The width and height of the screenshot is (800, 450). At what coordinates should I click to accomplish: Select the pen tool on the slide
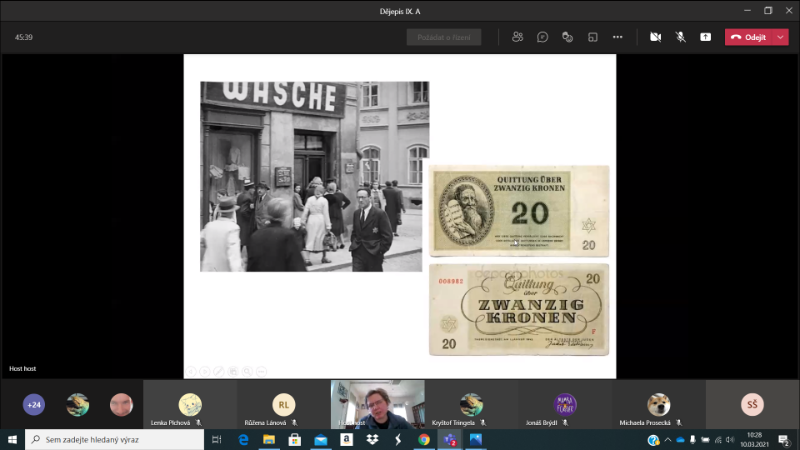pyautogui.click(x=219, y=371)
